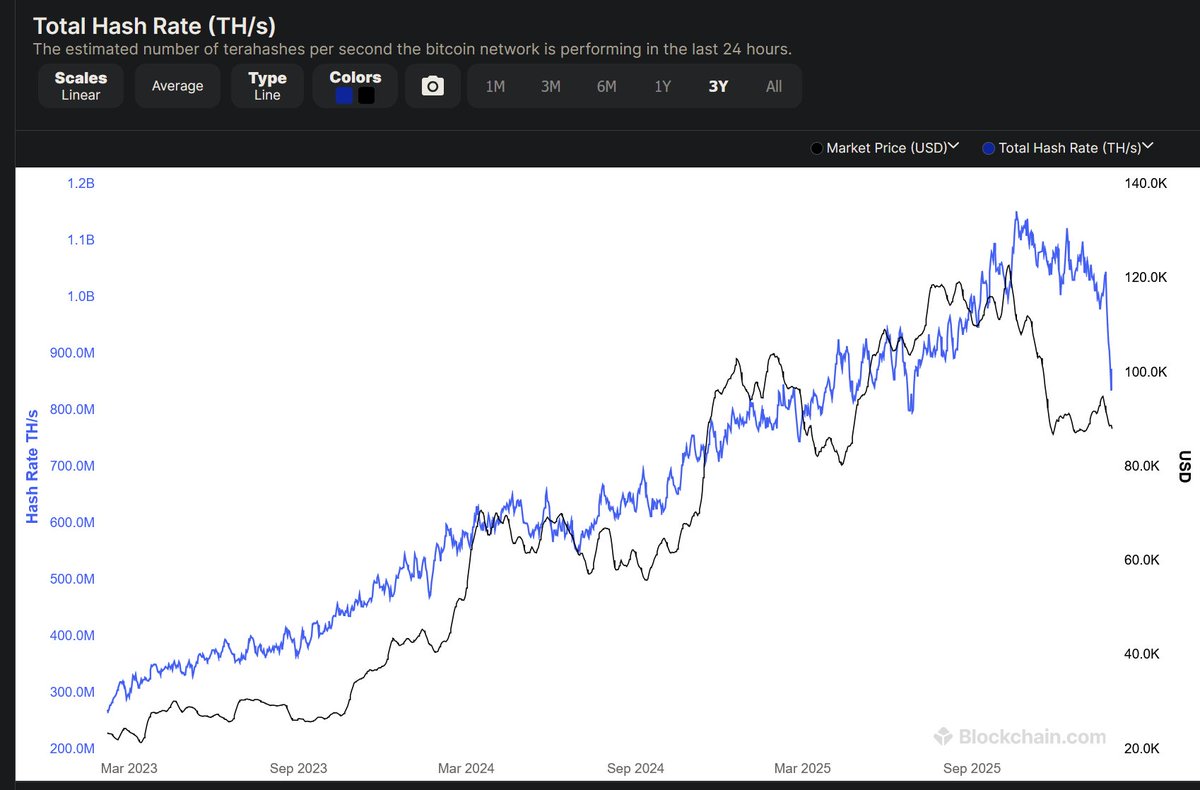Click the 1.0B axis value
The height and width of the screenshot is (790, 1200).
(x=81, y=297)
